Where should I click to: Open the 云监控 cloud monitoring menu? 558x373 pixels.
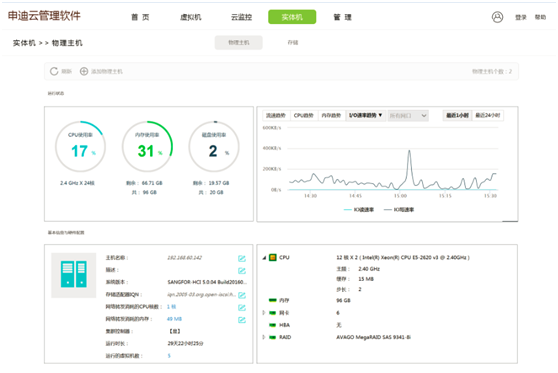click(241, 17)
